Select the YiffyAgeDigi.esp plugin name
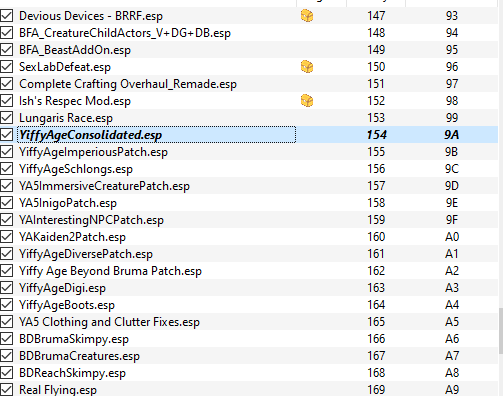This screenshot has width=503, height=396. [62, 288]
